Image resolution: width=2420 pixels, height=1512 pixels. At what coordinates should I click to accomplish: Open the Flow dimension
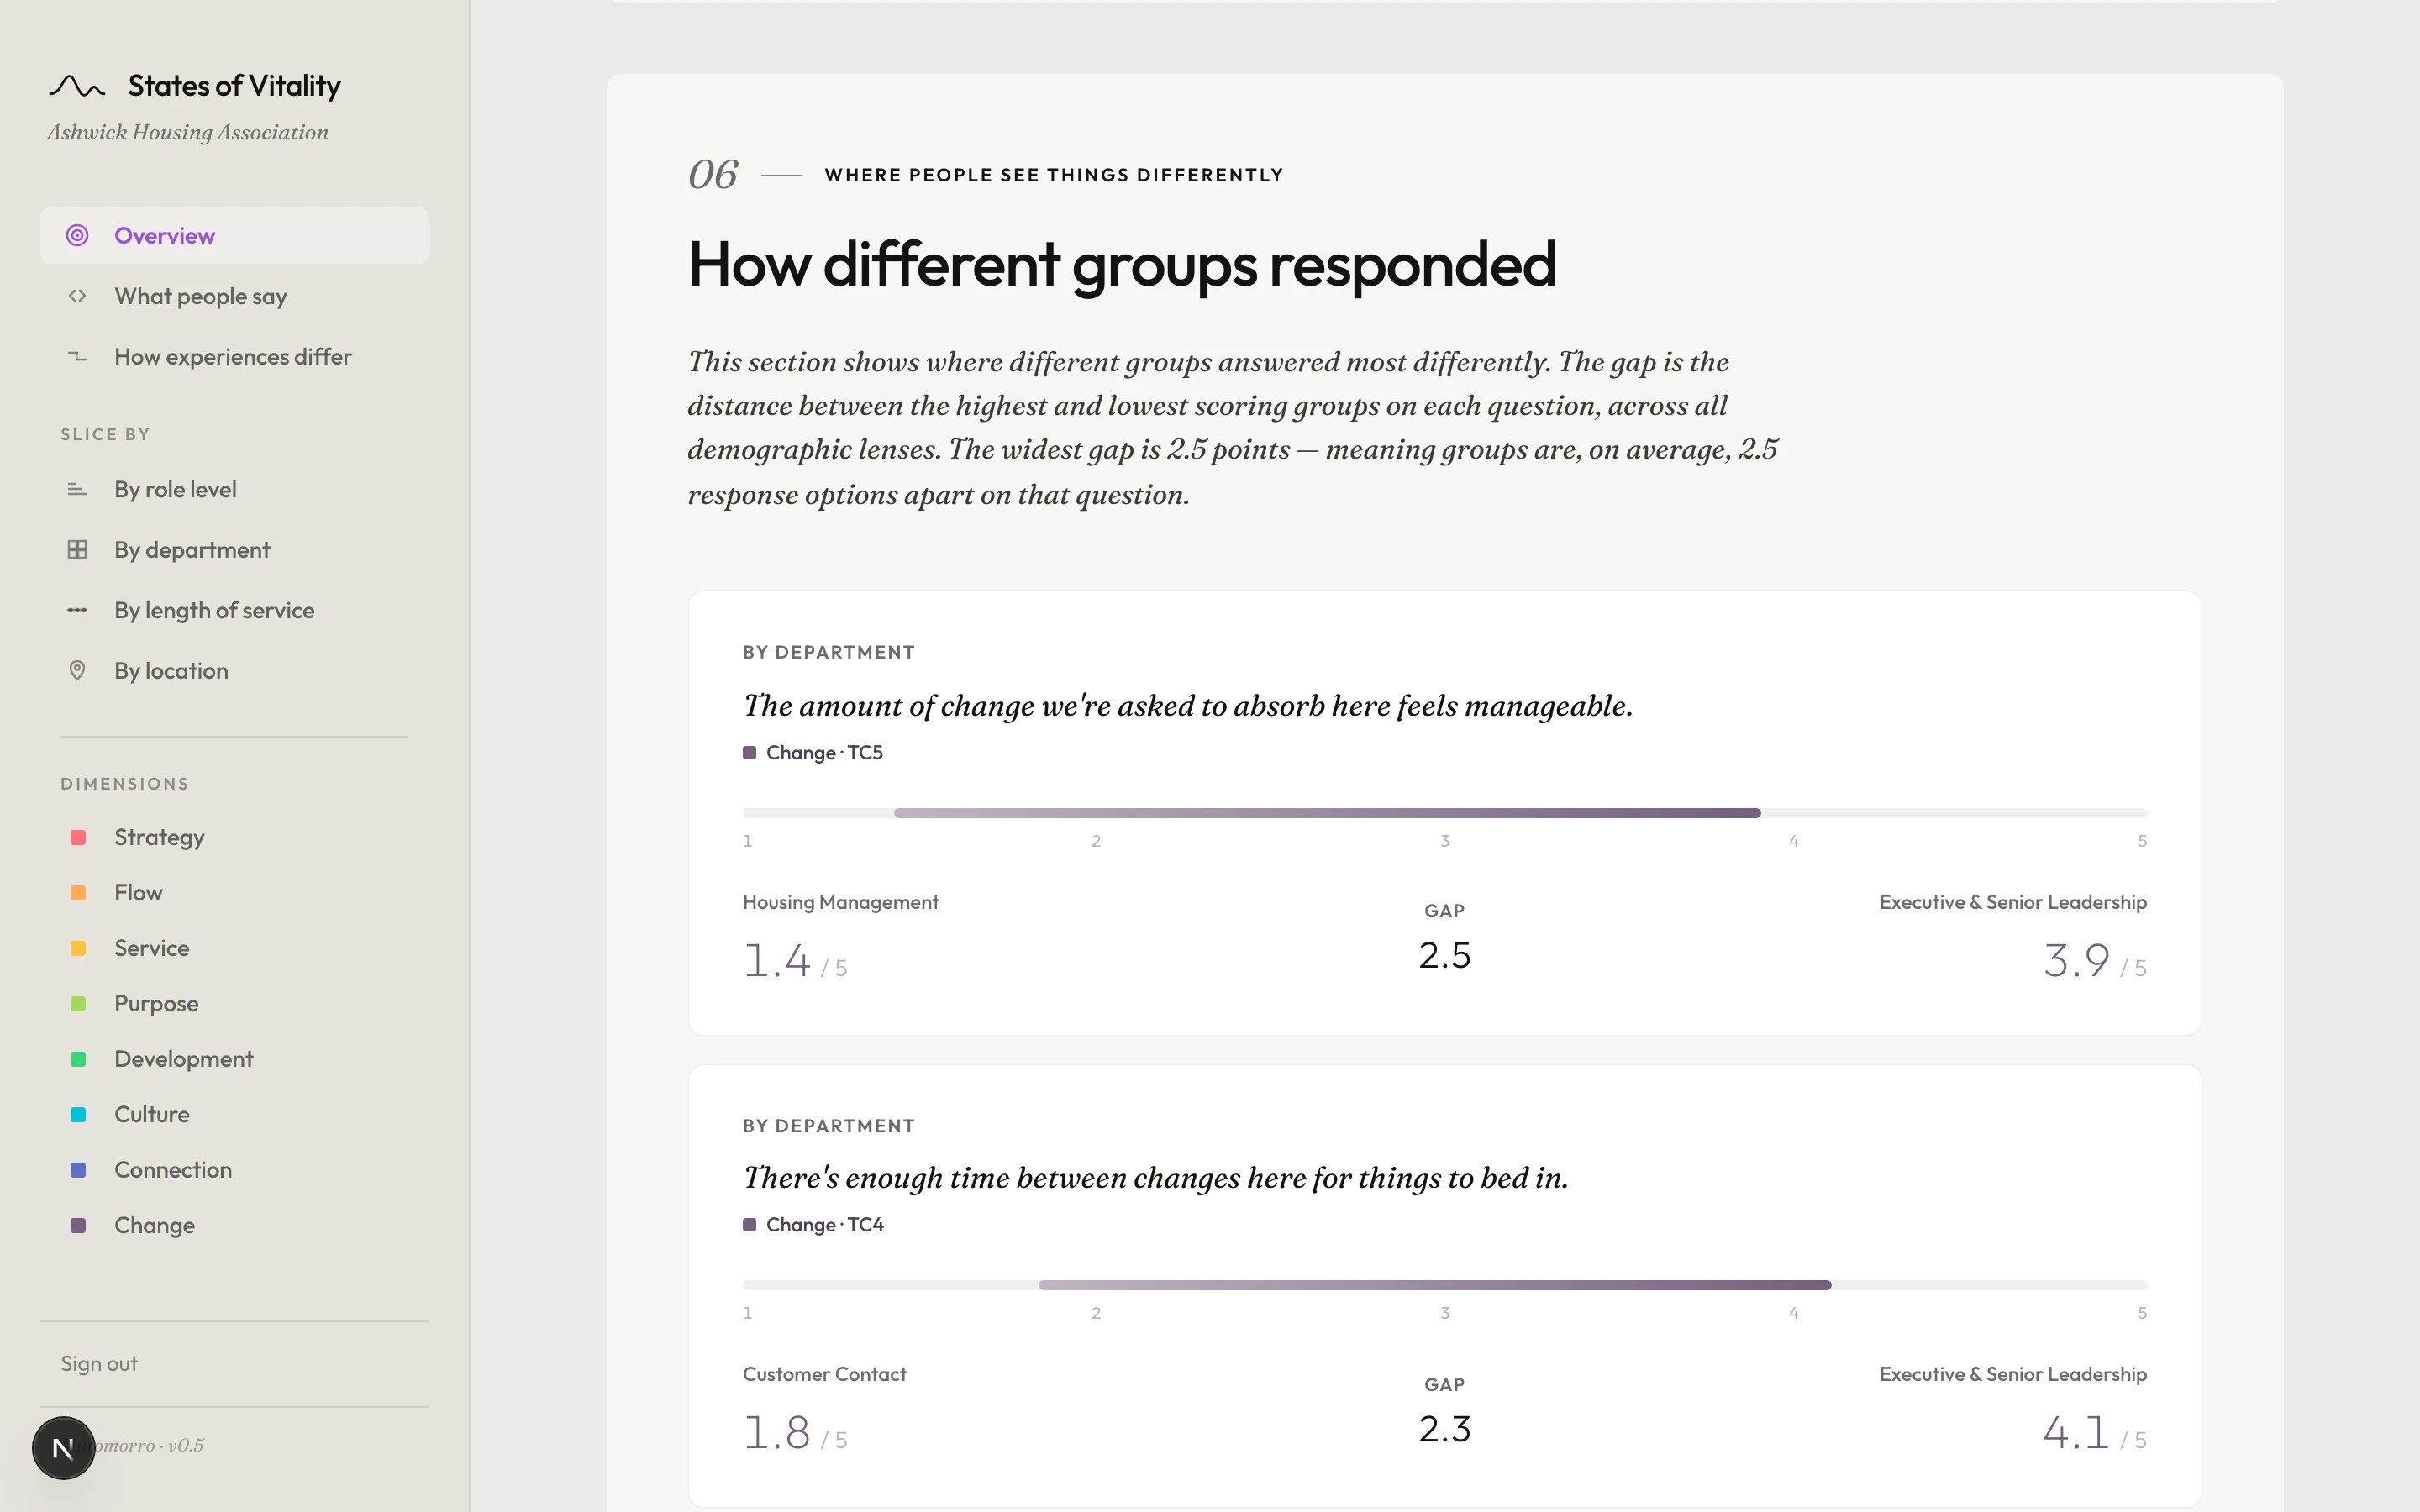(234, 892)
